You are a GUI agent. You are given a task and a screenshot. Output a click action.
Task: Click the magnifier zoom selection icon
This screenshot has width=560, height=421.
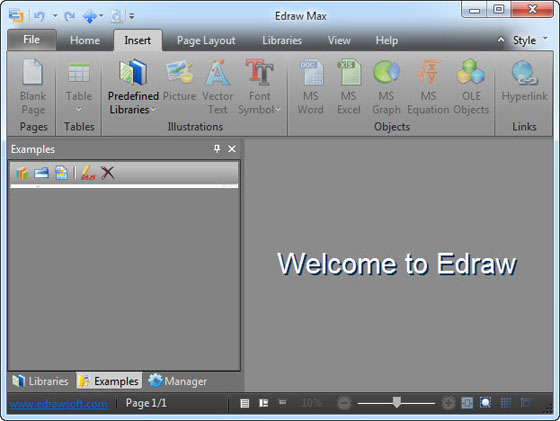pos(486,403)
